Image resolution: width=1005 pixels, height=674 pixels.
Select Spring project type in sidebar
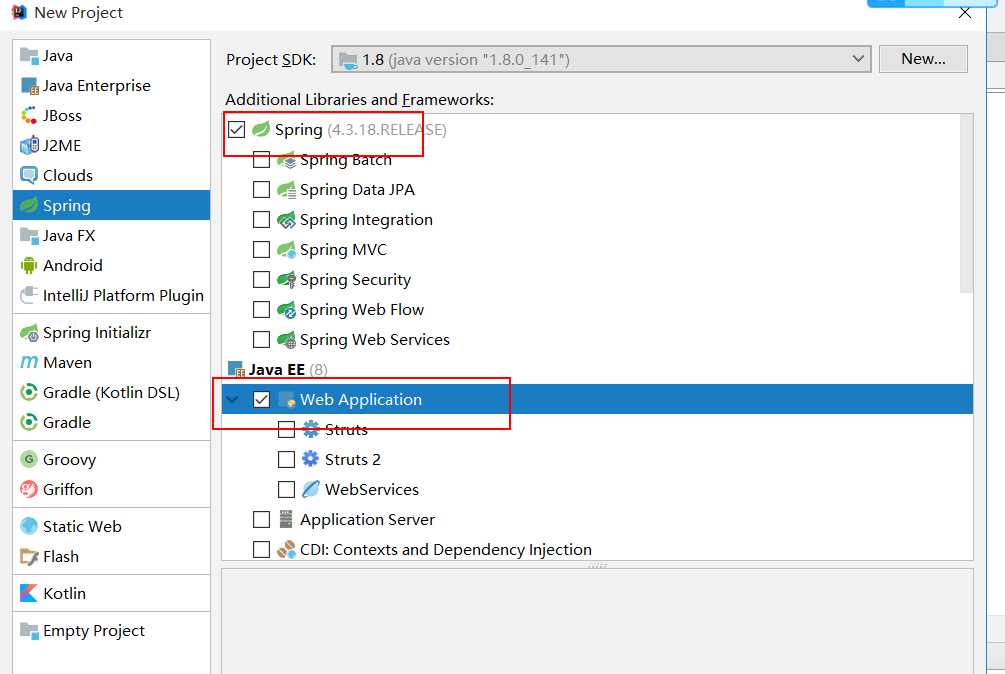112,206
